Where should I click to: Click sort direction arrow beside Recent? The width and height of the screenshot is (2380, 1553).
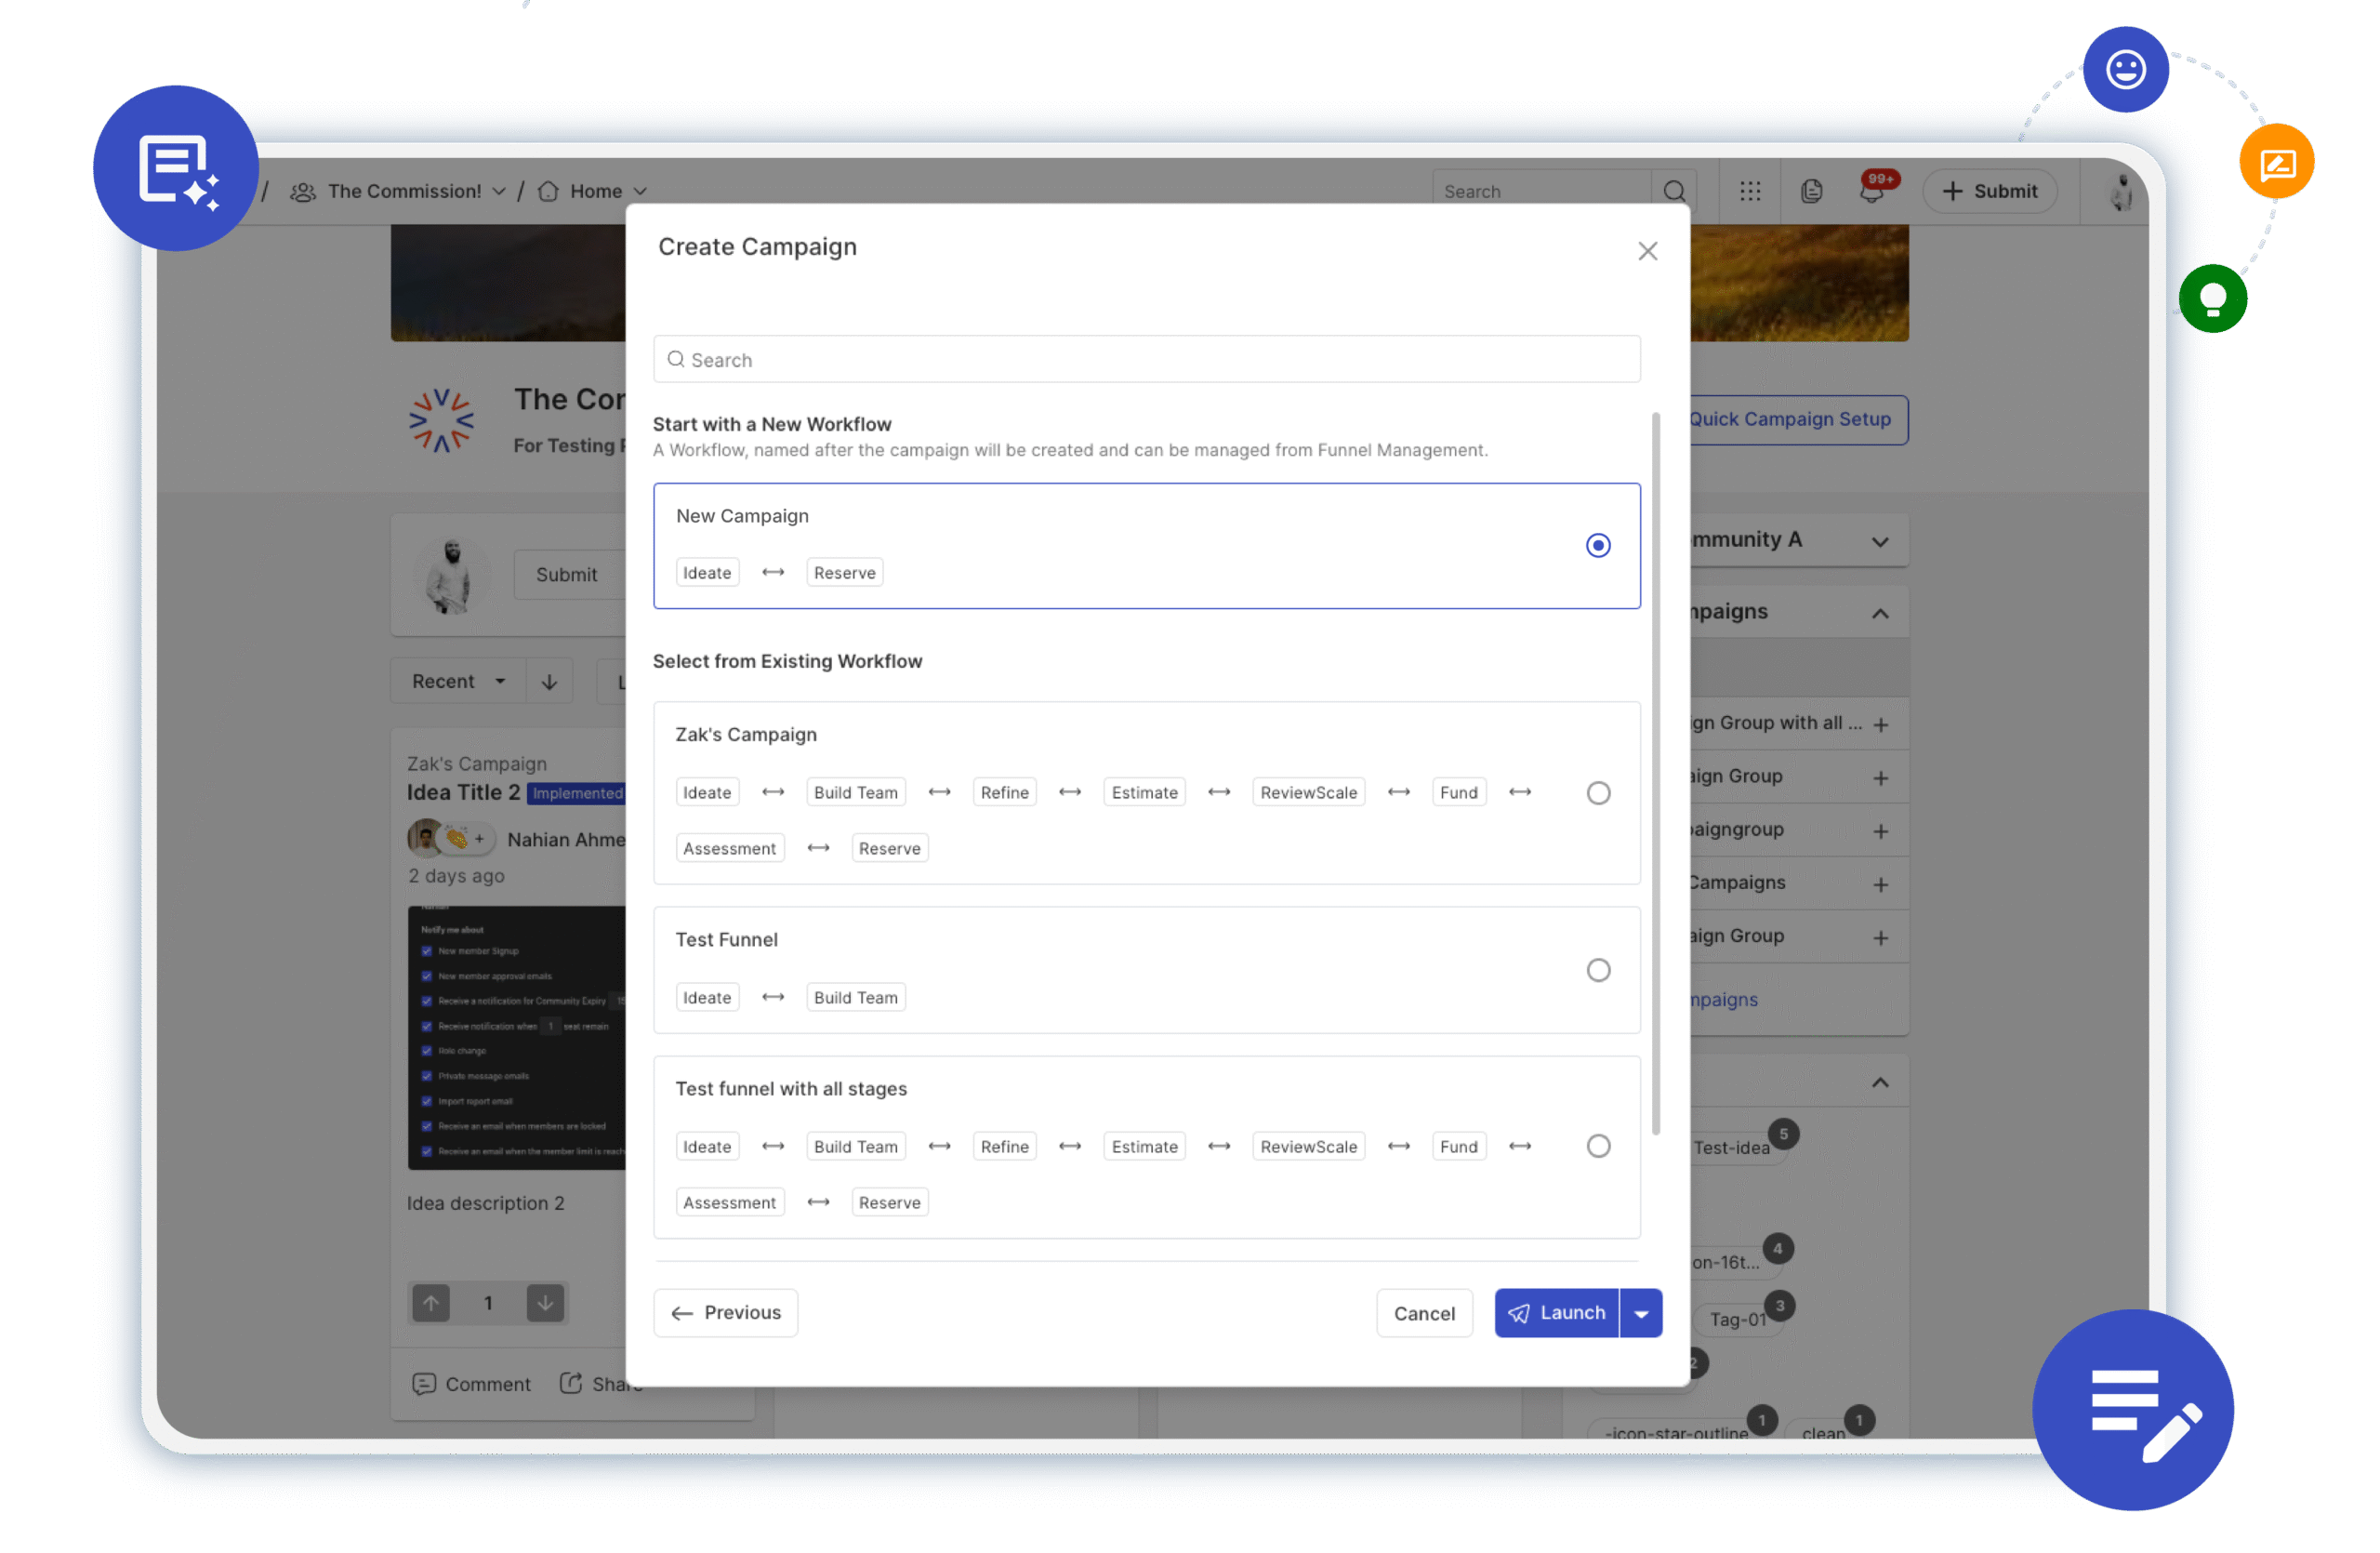pyautogui.click(x=549, y=682)
